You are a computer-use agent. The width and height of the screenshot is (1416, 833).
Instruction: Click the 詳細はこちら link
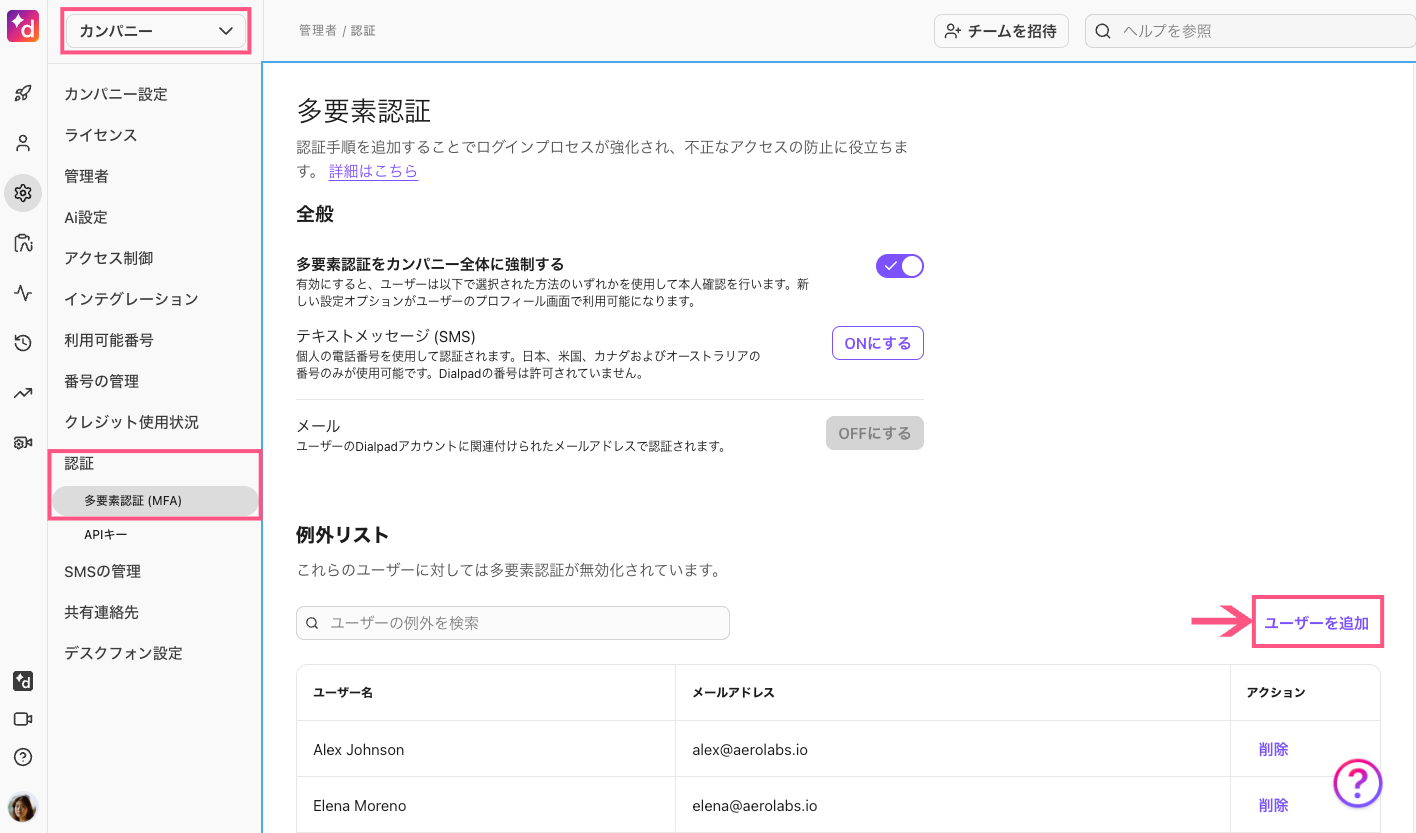373,171
